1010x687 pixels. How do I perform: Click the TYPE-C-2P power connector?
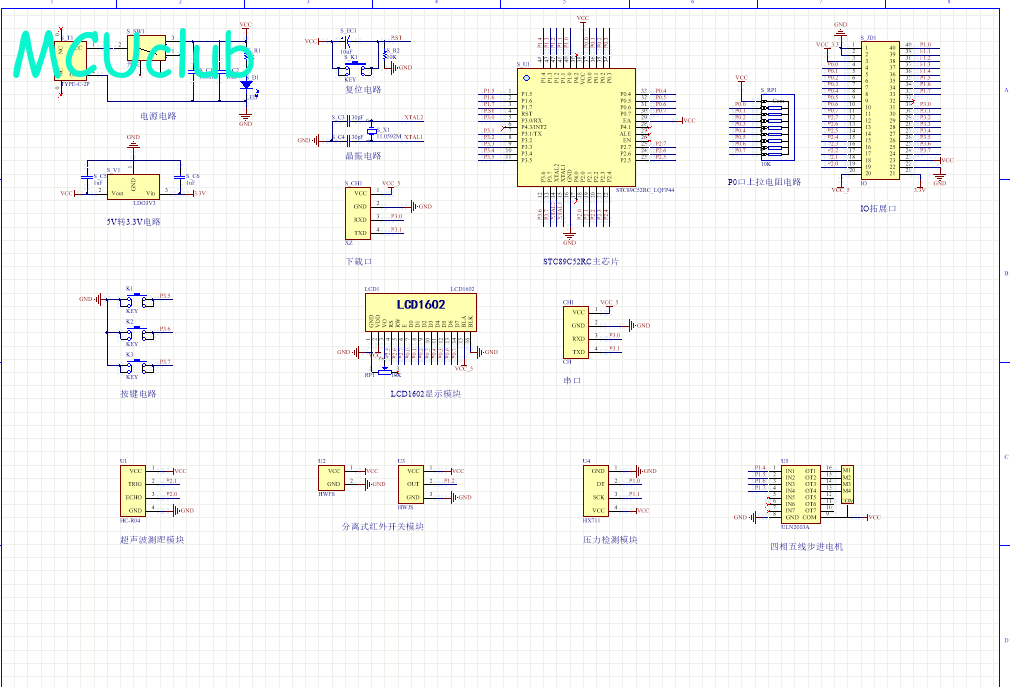(70, 62)
